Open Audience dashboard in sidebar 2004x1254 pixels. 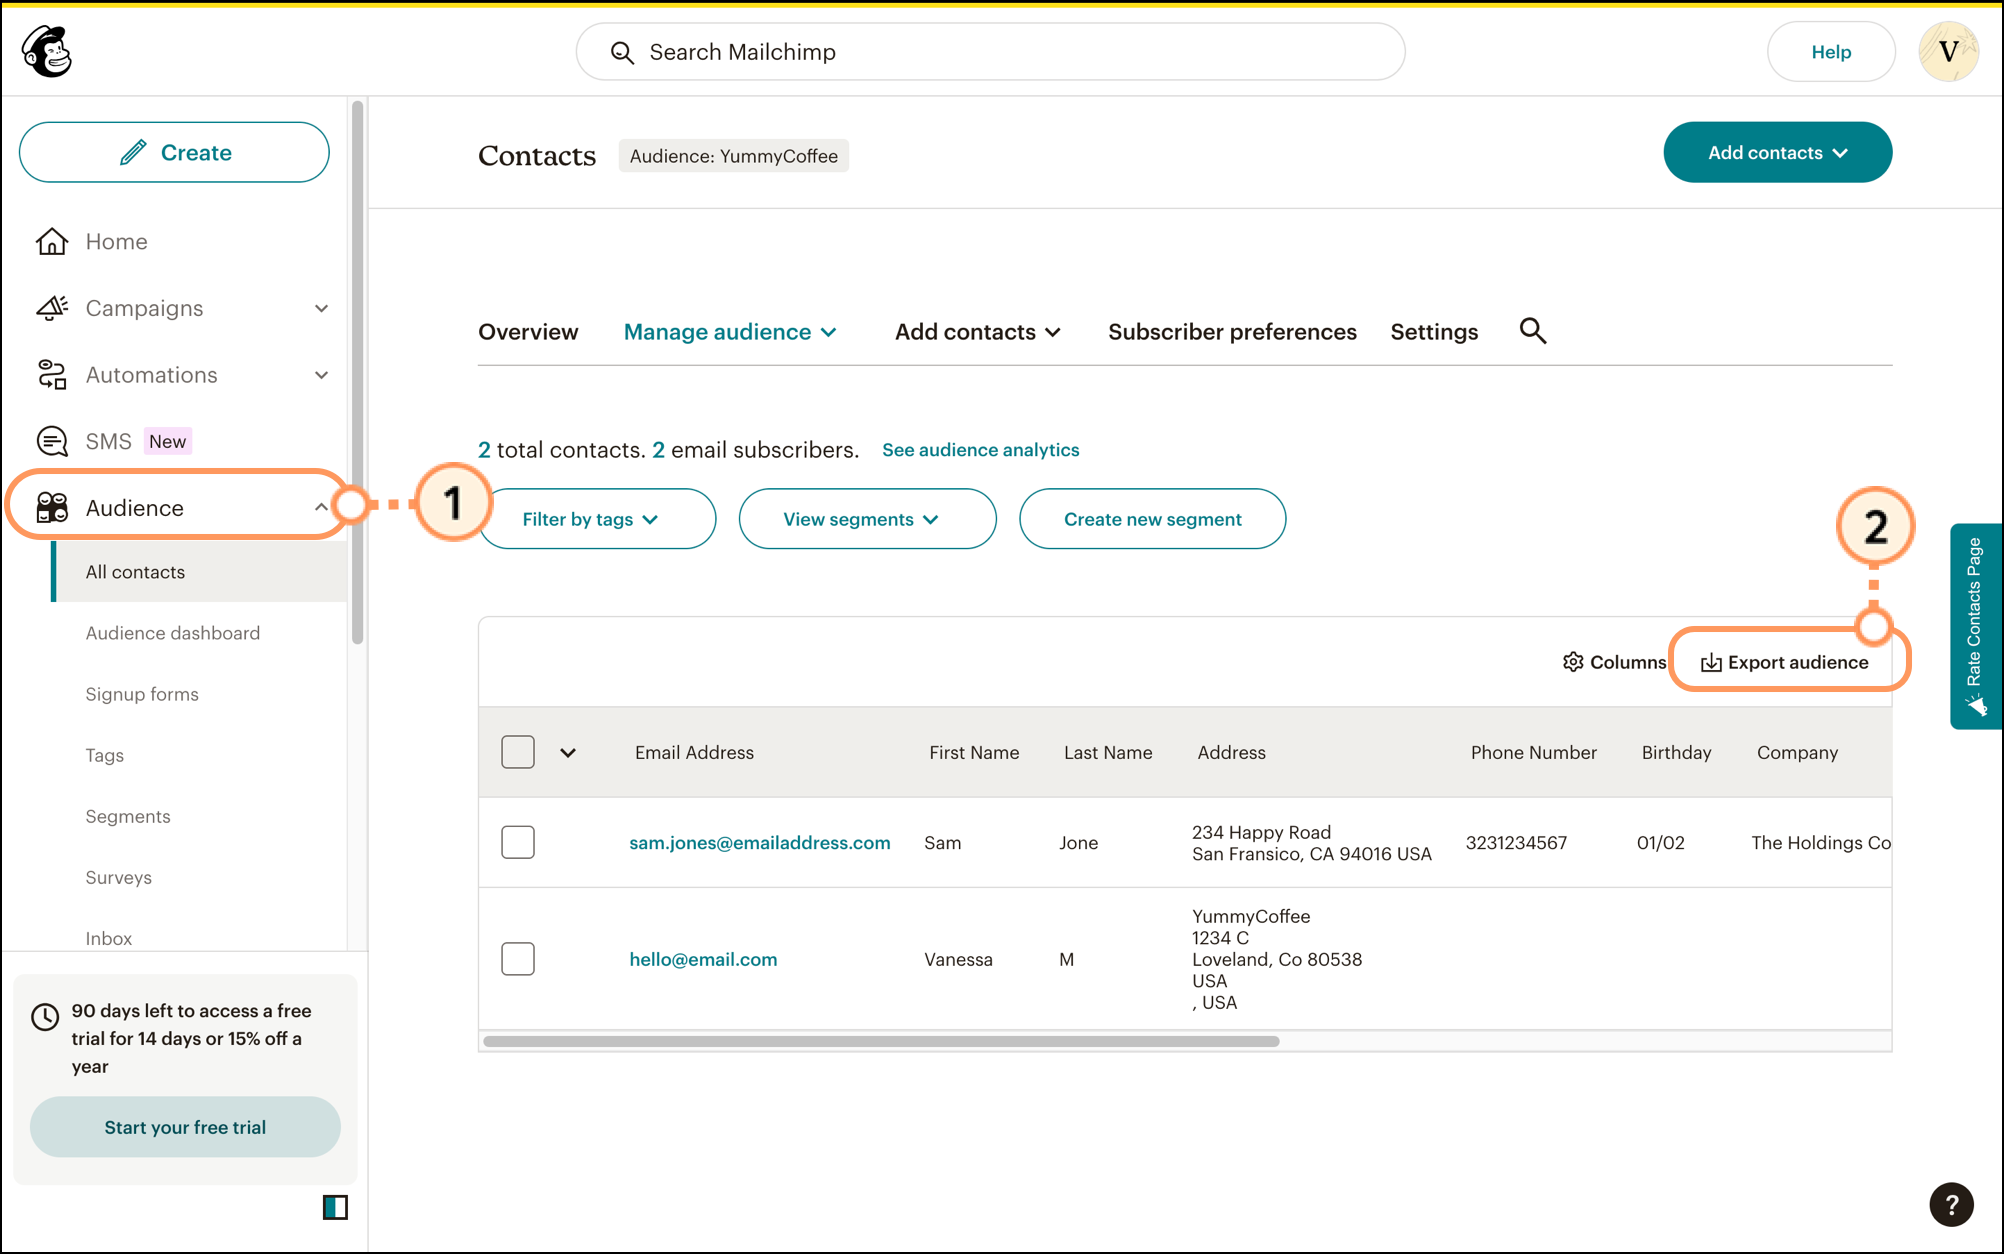[173, 633]
